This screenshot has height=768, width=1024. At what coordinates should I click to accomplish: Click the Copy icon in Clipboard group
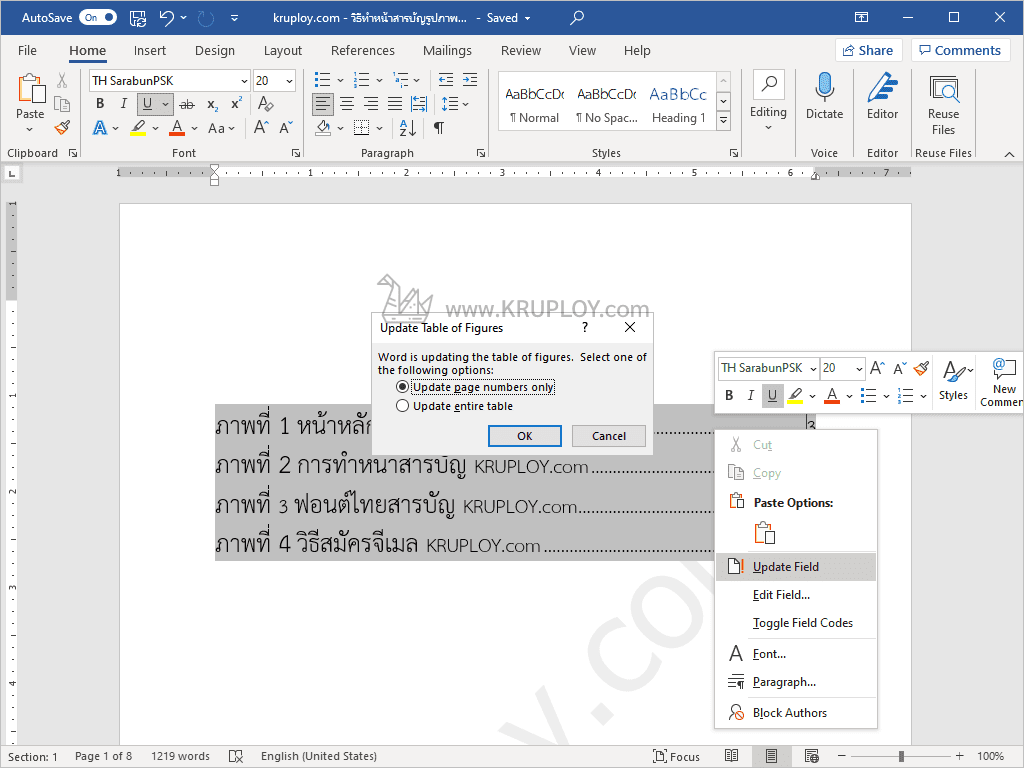pos(62,104)
